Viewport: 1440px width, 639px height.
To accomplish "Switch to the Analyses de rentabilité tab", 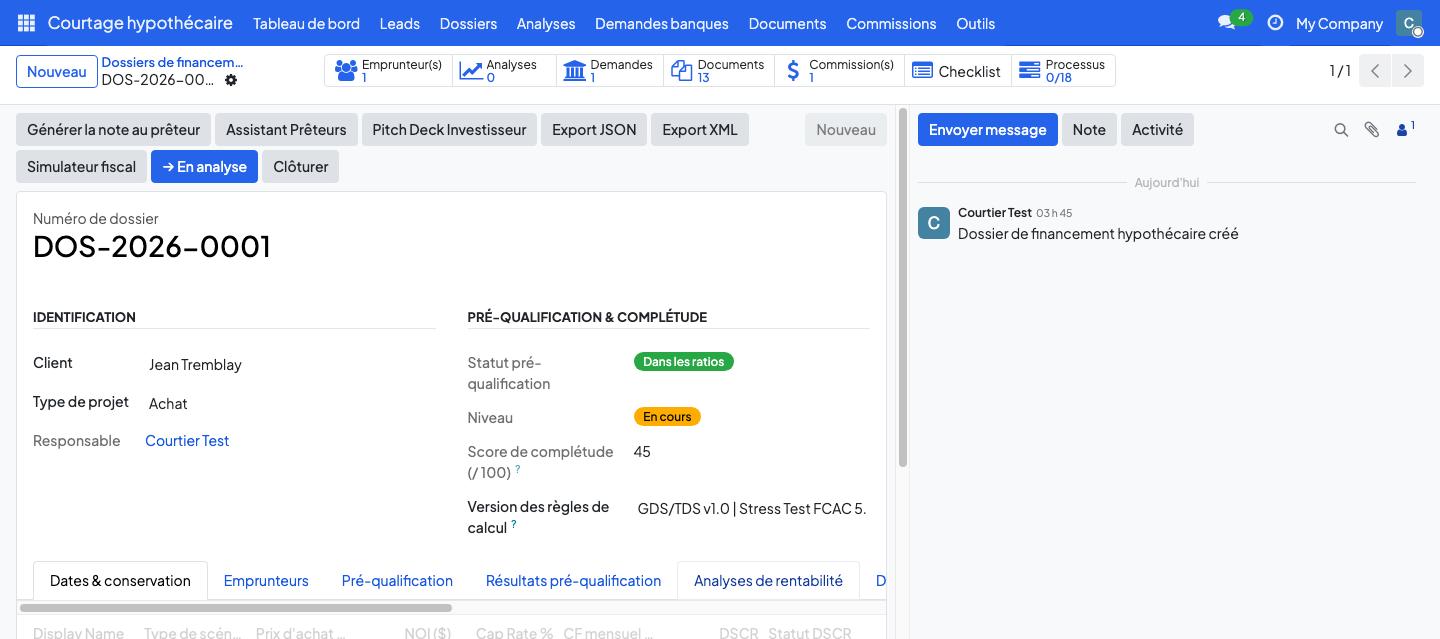I will tap(768, 580).
